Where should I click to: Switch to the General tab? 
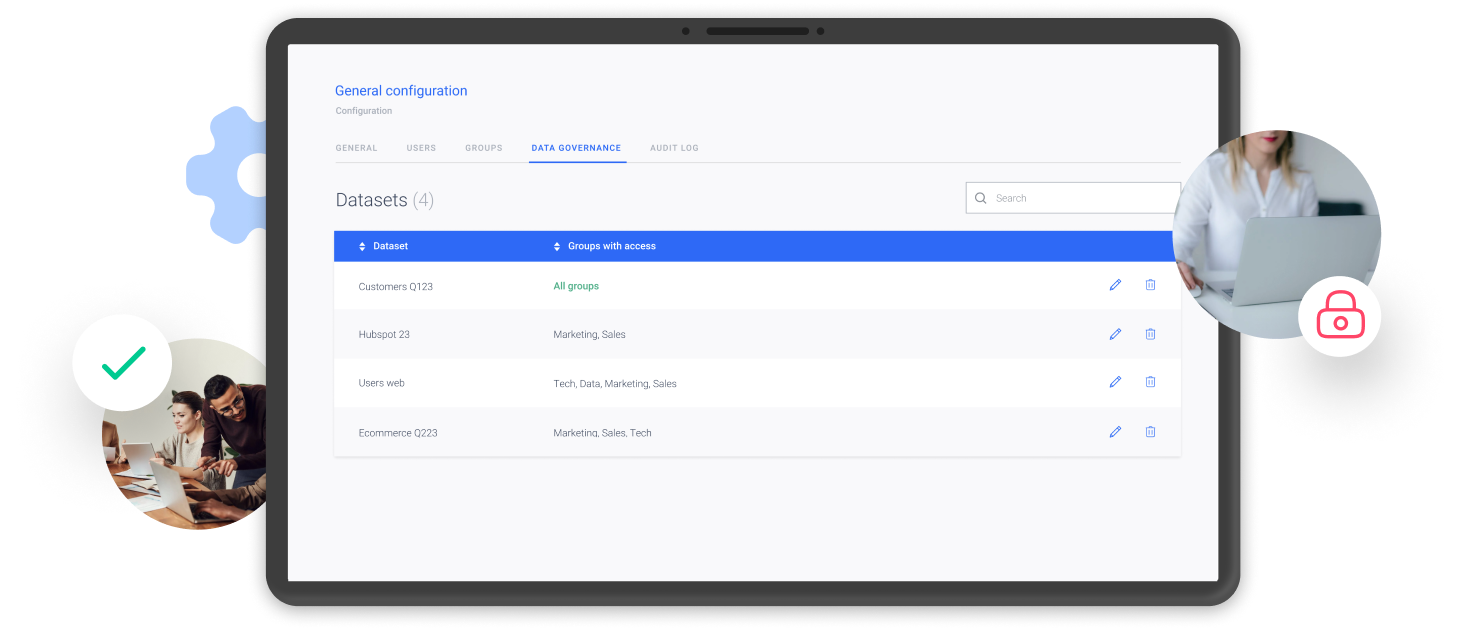[356, 148]
